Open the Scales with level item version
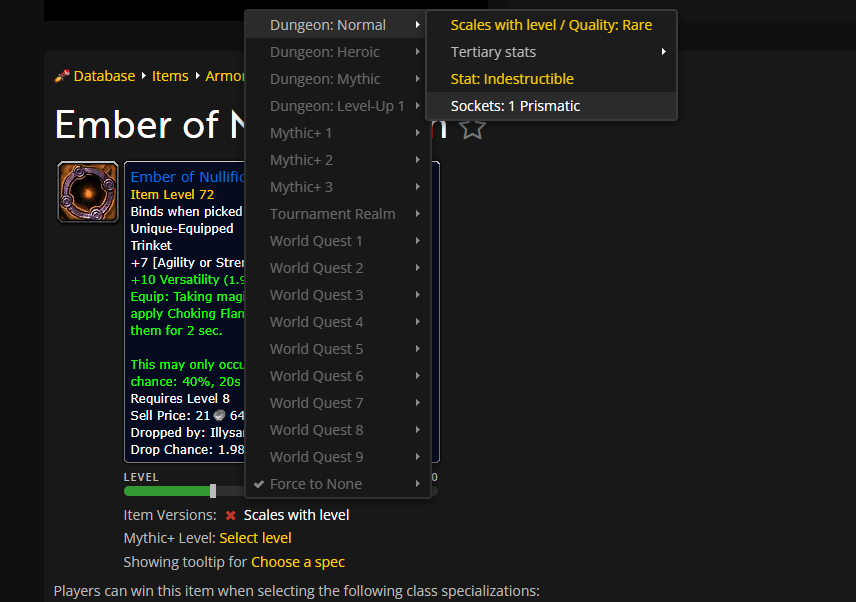The height and width of the screenshot is (602, 856). point(296,515)
